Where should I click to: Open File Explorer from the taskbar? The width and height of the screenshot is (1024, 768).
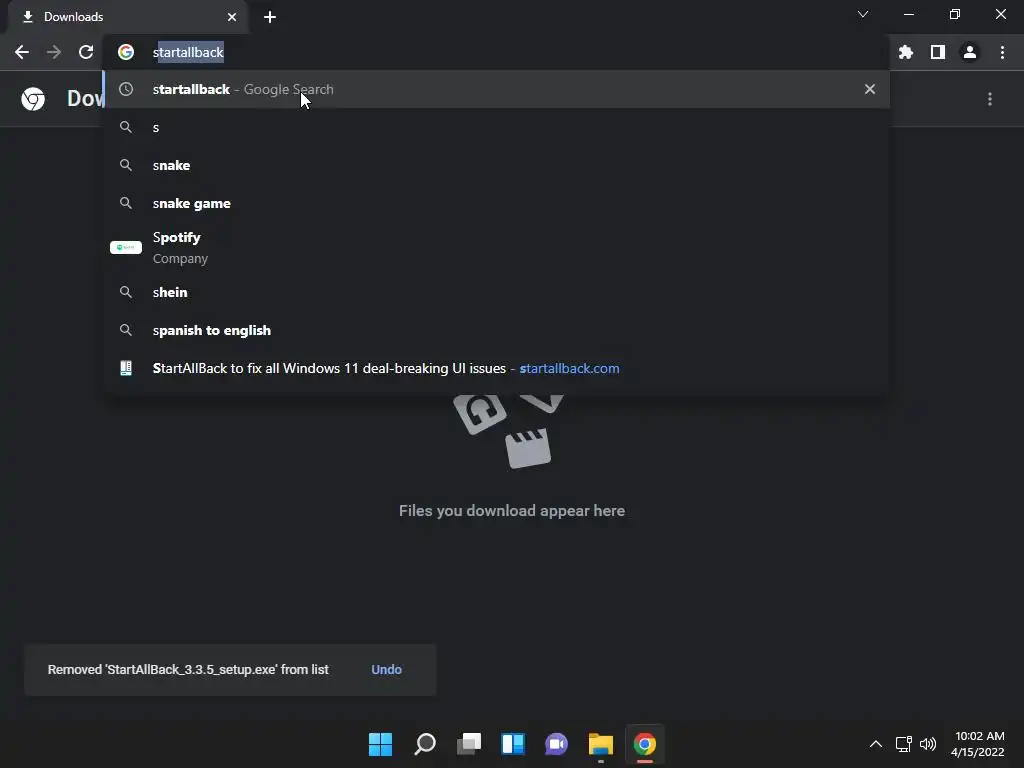coord(601,744)
